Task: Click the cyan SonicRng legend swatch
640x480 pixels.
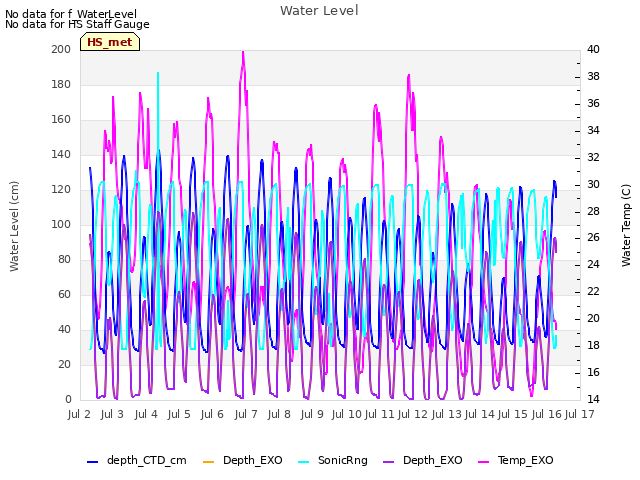Action: (304, 462)
